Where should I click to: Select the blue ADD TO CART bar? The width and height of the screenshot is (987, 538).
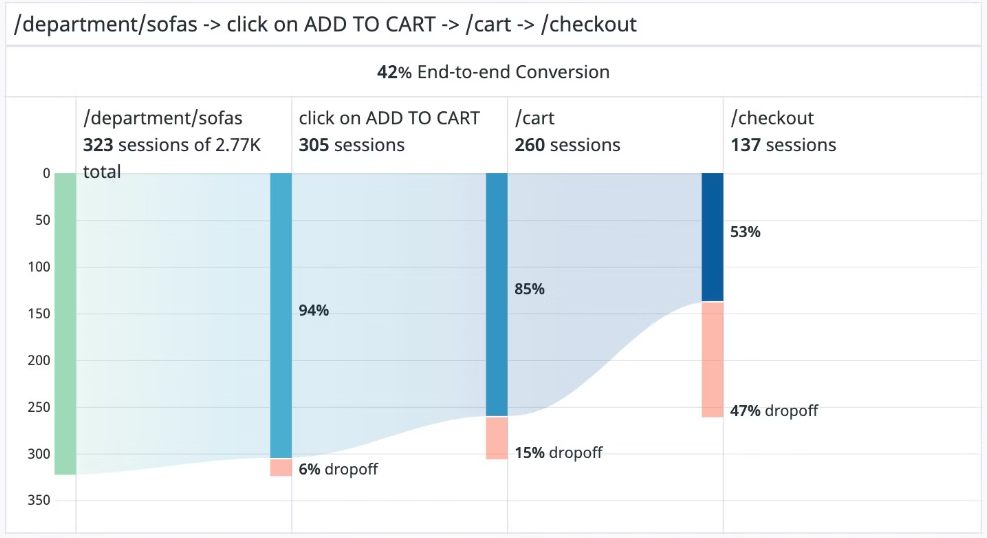click(x=281, y=315)
